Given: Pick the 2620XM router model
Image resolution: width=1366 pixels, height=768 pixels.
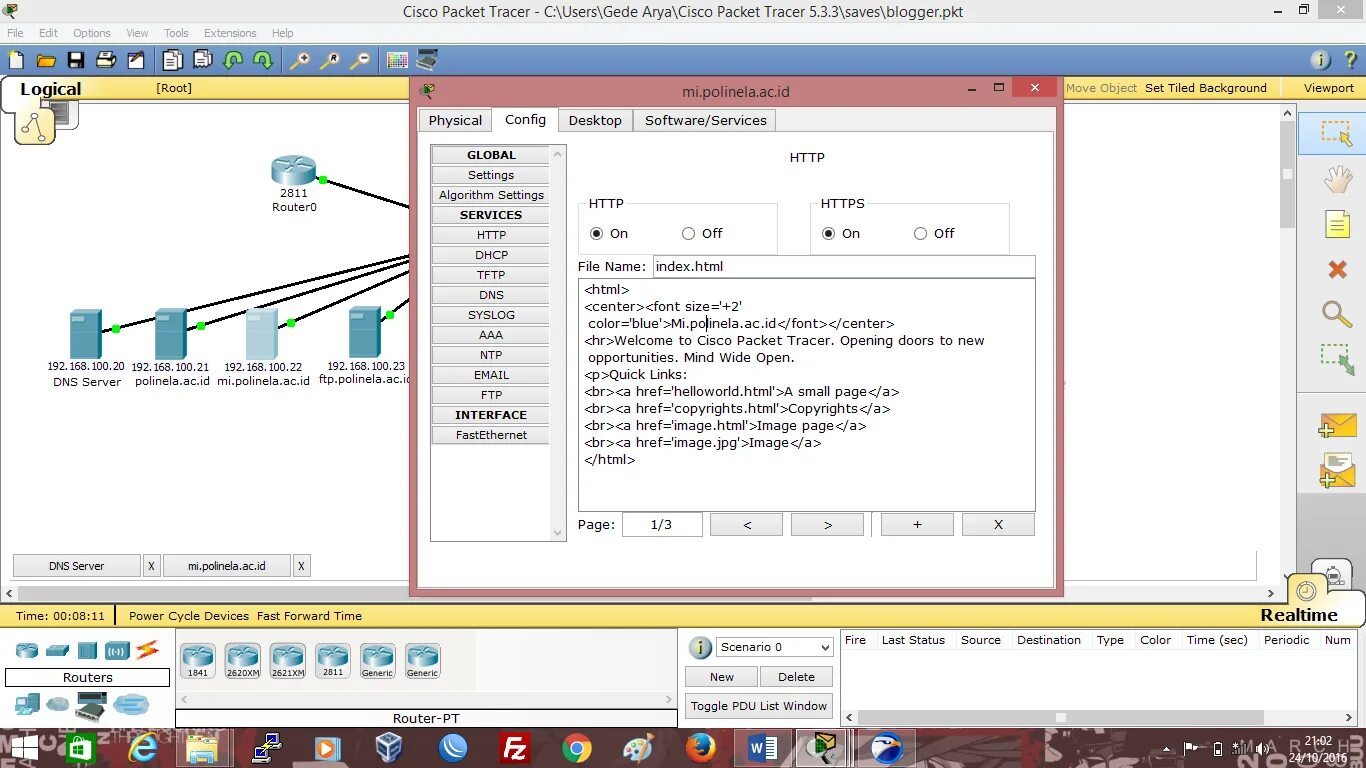Looking at the screenshot, I should click(x=243, y=660).
